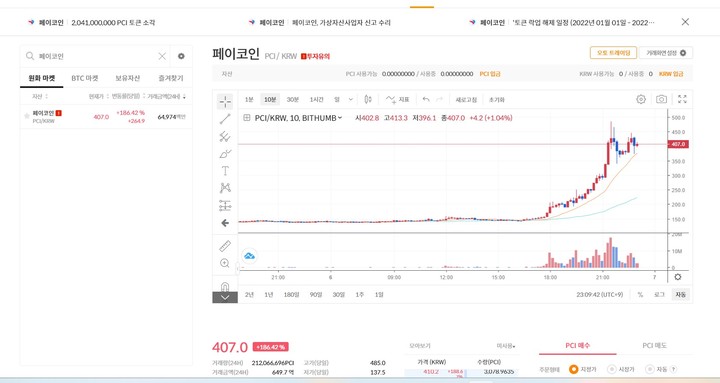This screenshot has height=383, width=720.
Task: Switch to the BTC 마켓 tab
Action: point(85,79)
